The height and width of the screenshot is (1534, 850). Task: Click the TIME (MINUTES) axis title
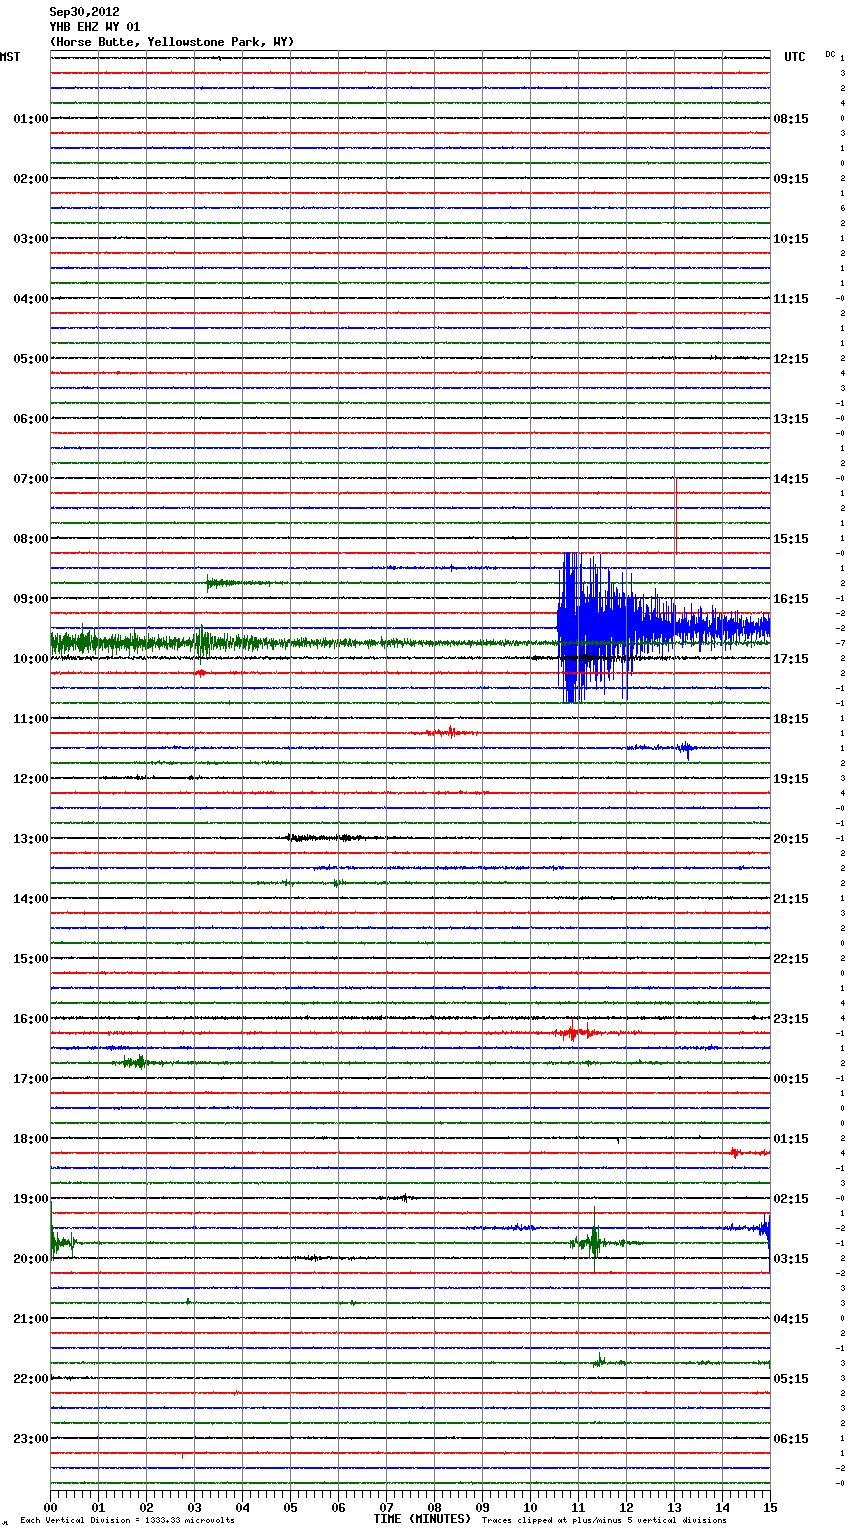[422, 1519]
